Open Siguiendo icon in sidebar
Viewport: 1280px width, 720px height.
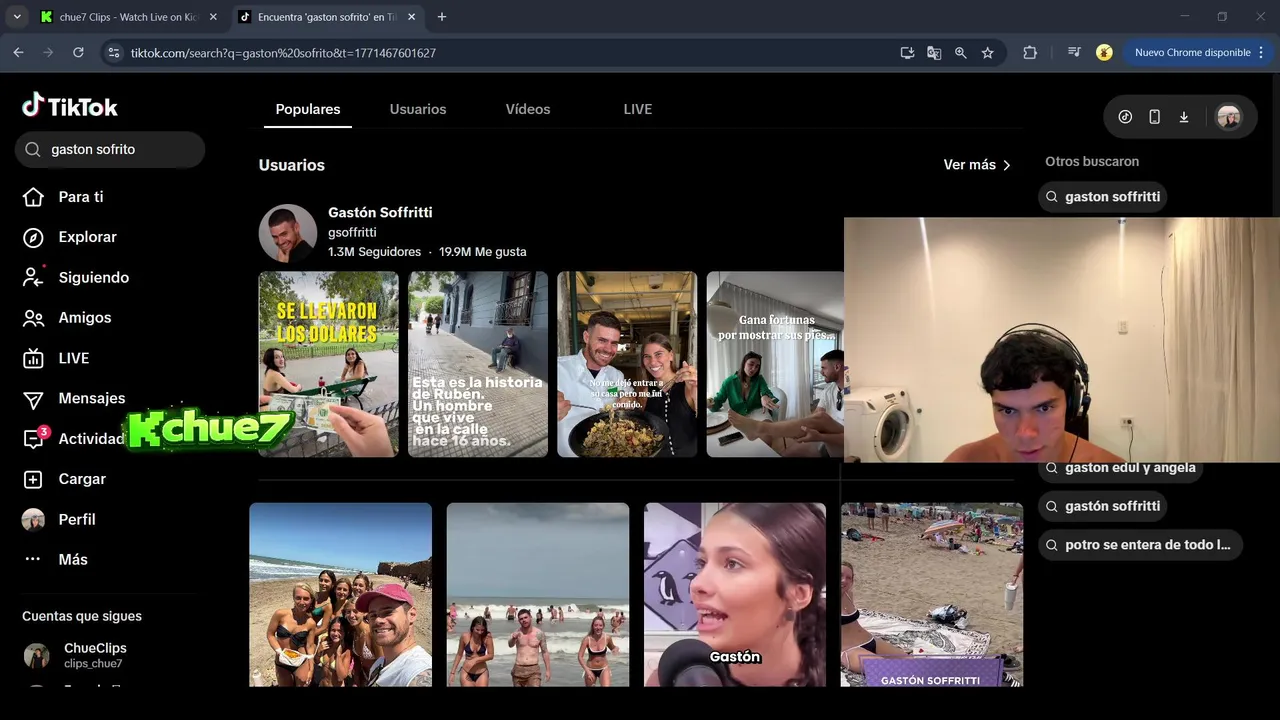pos(33,277)
